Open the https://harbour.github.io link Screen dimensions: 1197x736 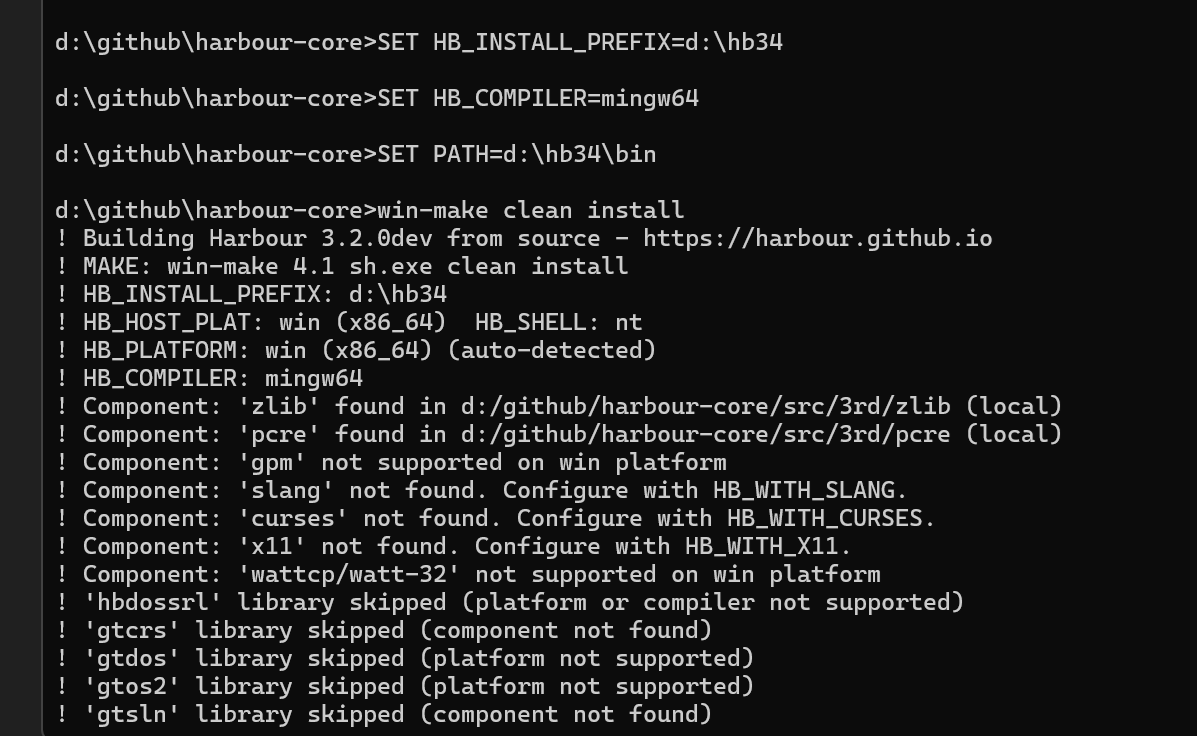817,238
